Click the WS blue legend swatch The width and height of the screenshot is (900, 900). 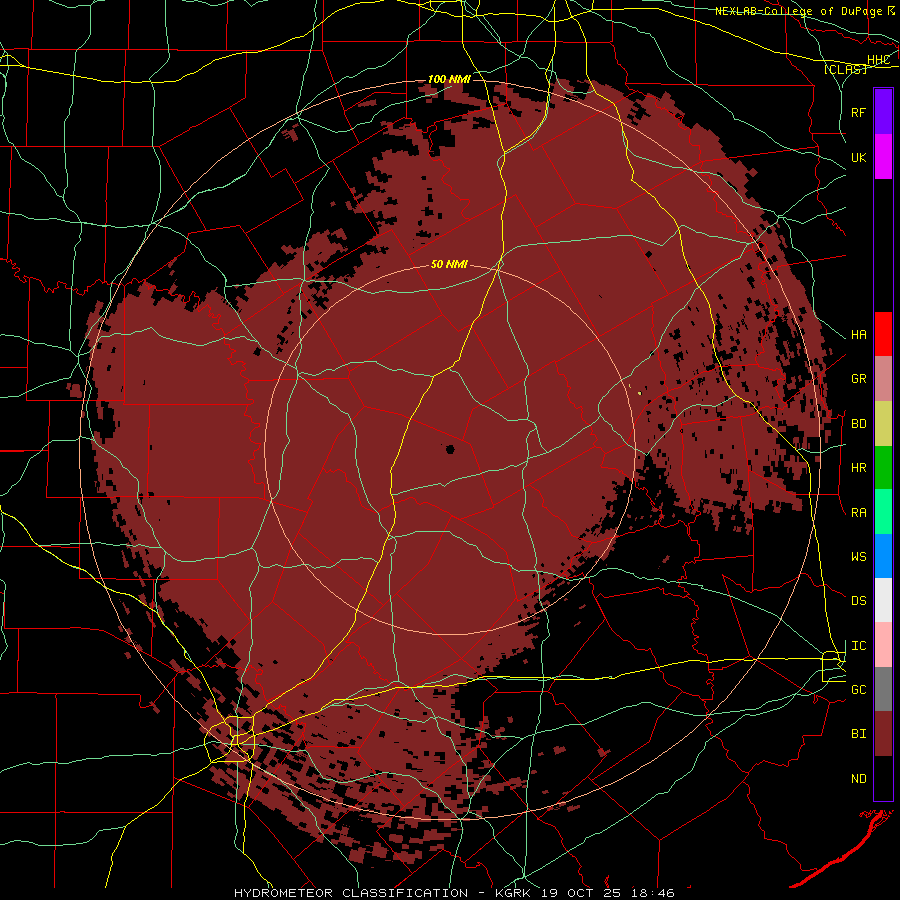click(x=883, y=556)
